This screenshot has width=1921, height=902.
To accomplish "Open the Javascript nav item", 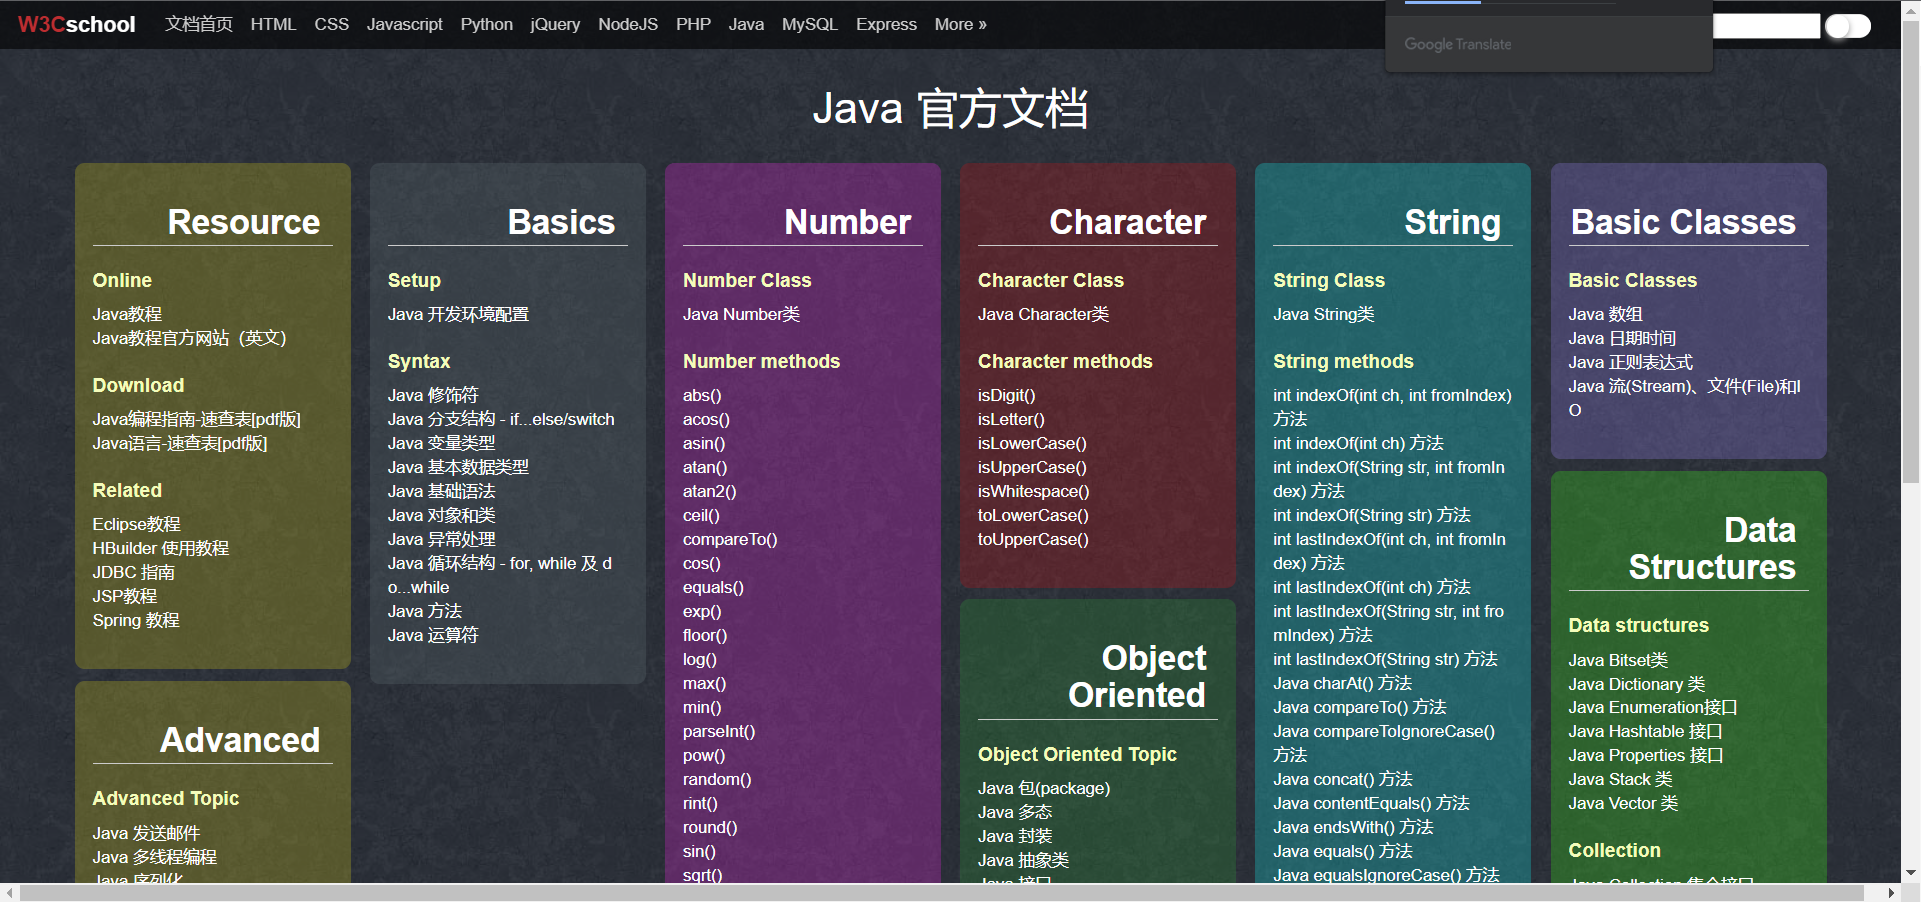I will [404, 24].
